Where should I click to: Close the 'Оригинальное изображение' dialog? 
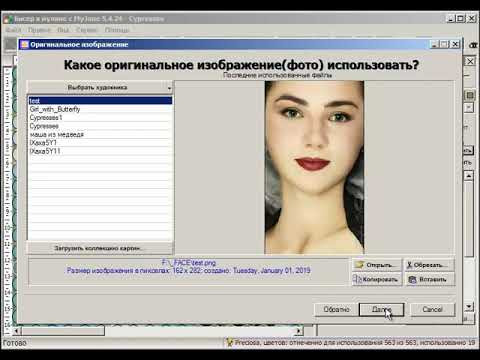click(x=456, y=44)
